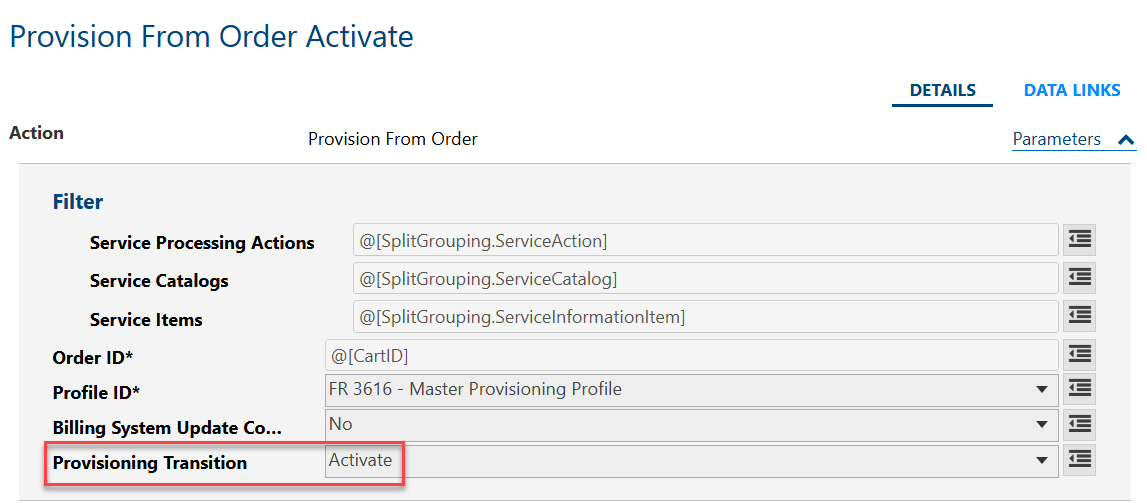This screenshot has height=503, width=1147.
Task: Click the list icon beside Order ID
Action: tap(1079, 354)
